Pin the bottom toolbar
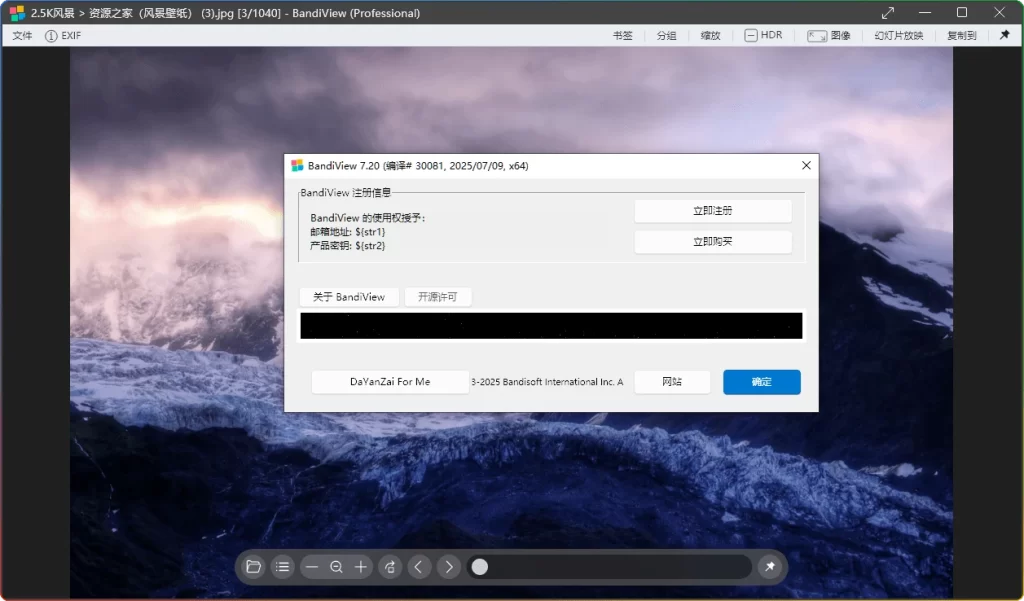This screenshot has width=1024, height=601. point(770,567)
